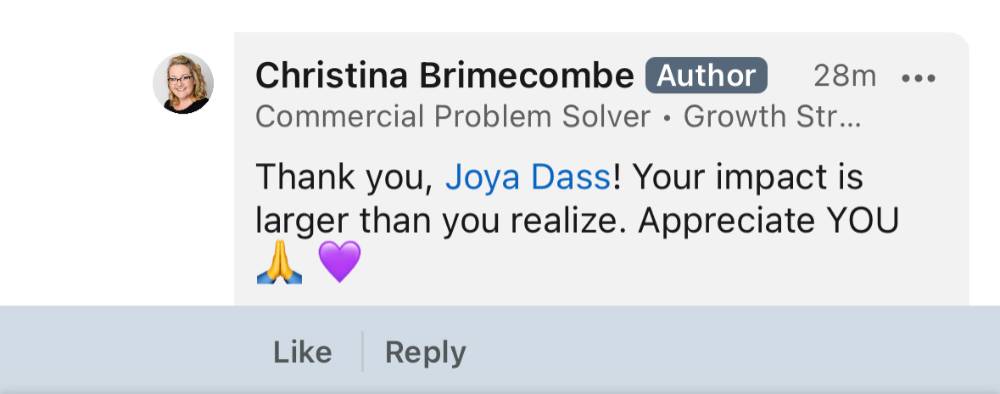1000x394 pixels.
Task: Click 'larger than you realize' sentence
Action: pyautogui.click(x=441, y=222)
